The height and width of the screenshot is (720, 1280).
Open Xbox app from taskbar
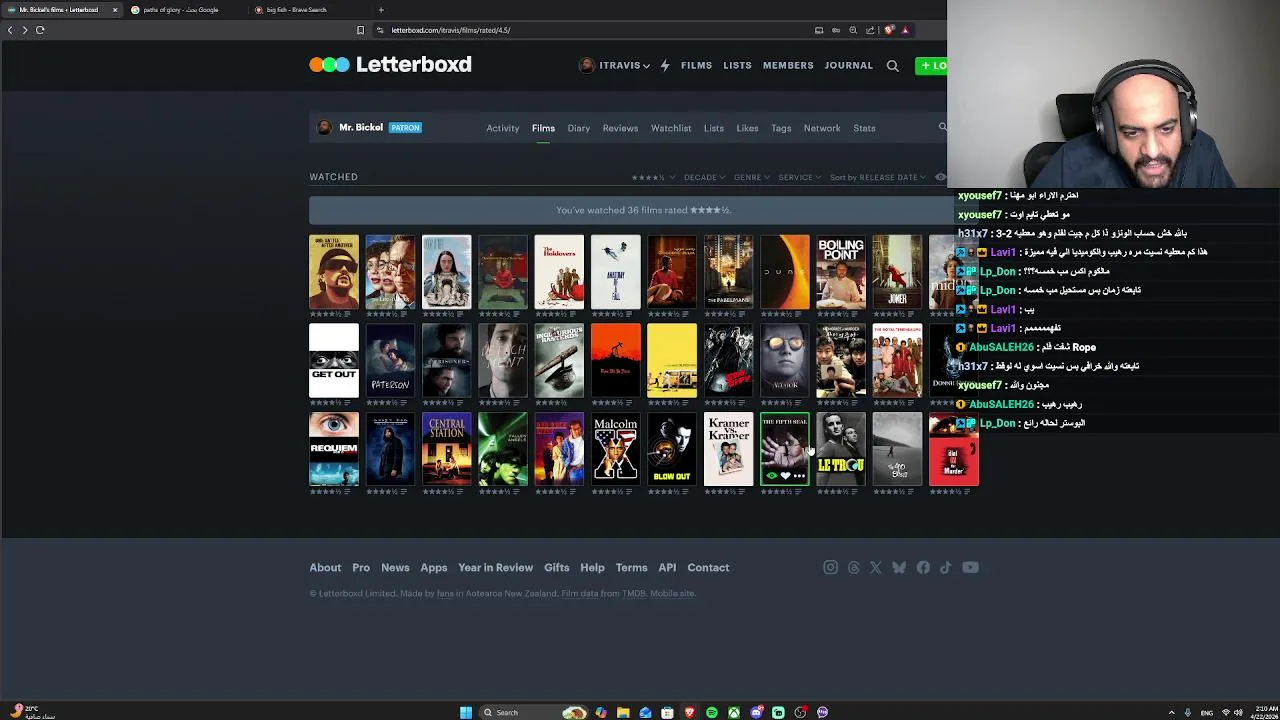pos(734,712)
